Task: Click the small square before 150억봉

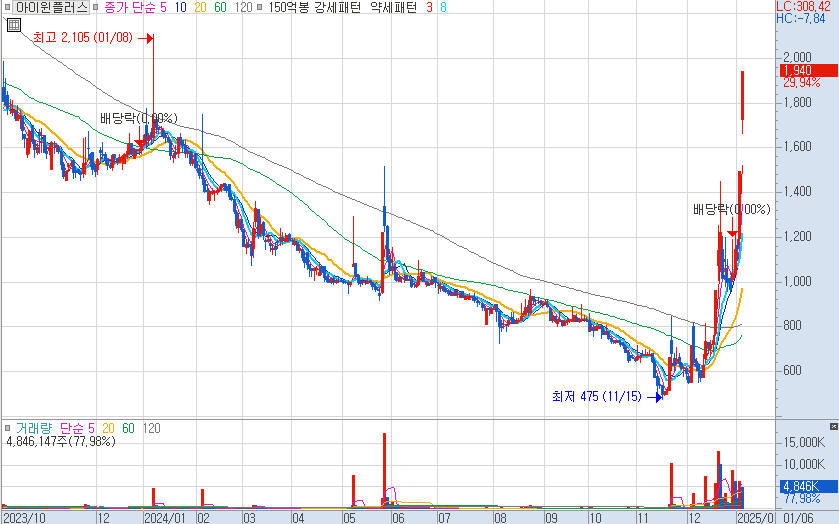Action: coord(260,7)
